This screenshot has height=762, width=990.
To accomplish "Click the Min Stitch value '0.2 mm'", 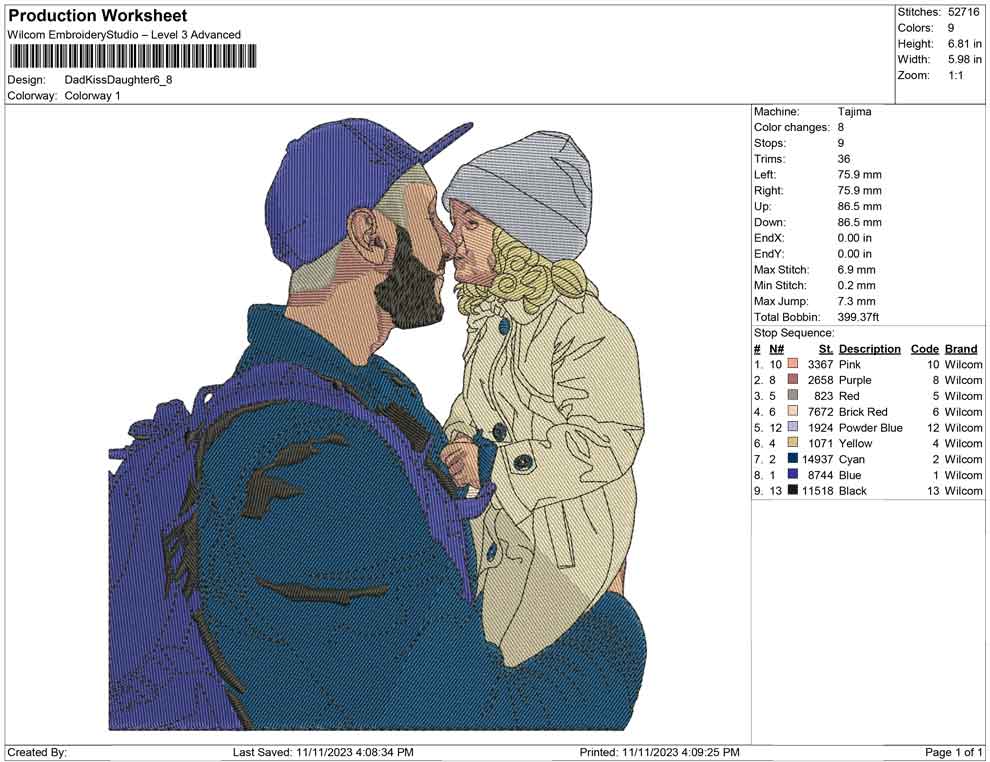I will pos(857,285).
